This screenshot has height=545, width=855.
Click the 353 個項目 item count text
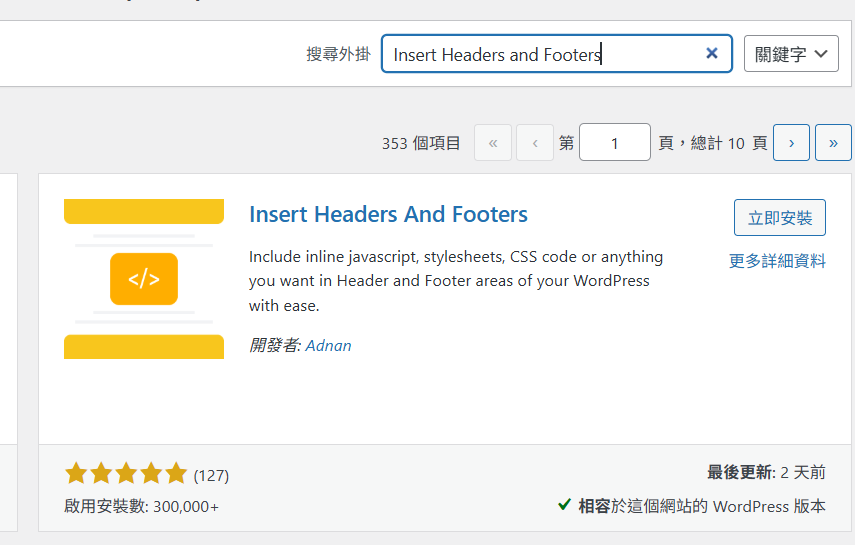tap(421, 143)
